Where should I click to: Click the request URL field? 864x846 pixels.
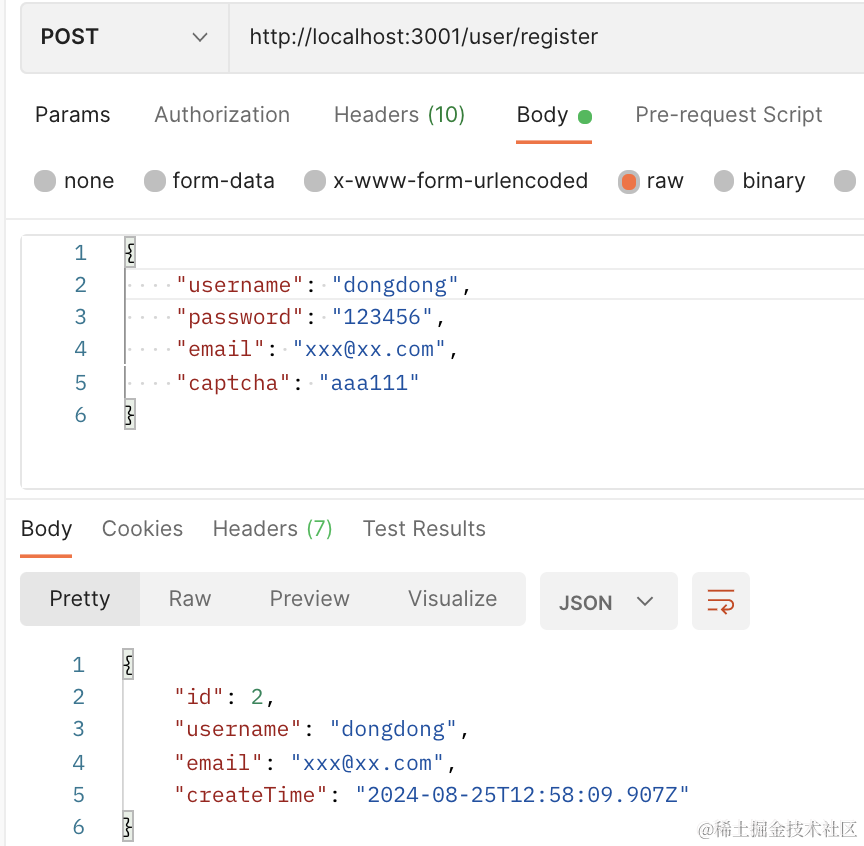[x=540, y=37]
